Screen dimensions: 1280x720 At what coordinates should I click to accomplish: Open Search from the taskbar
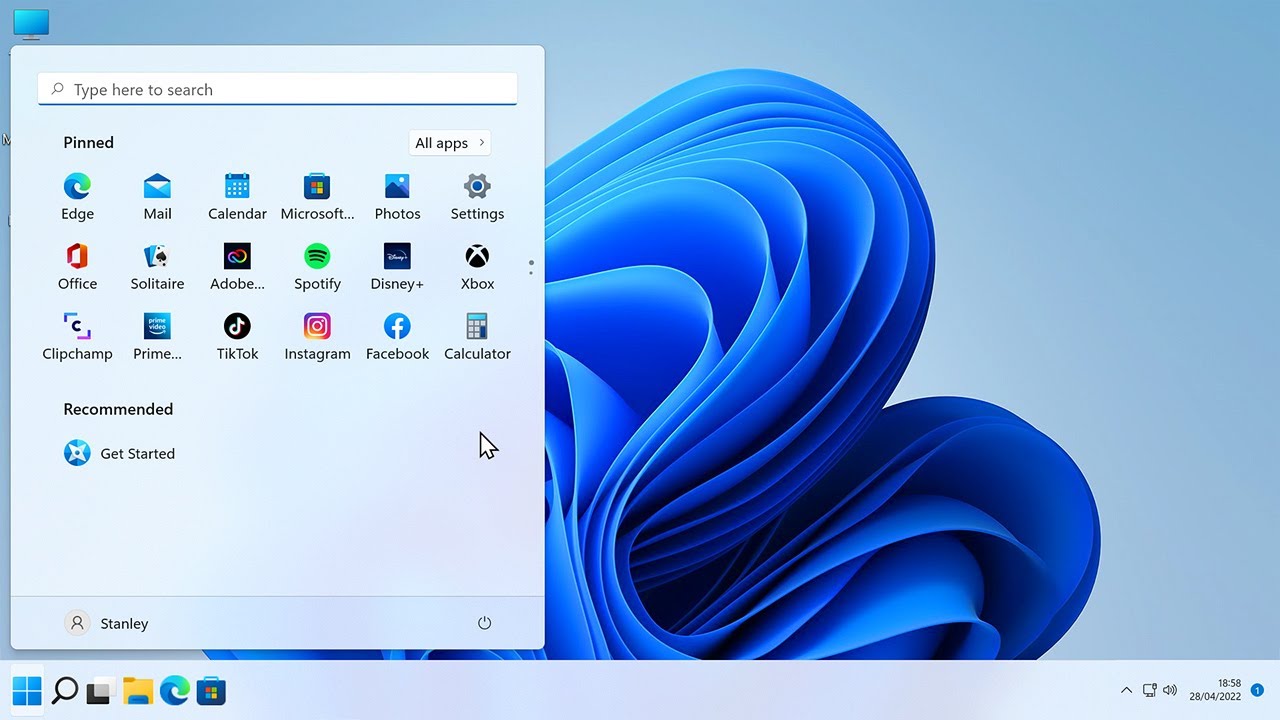(x=65, y=690)
